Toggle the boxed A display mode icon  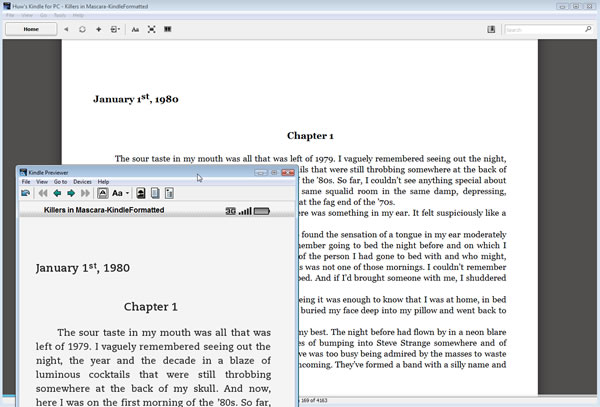(x=103, y=193)
